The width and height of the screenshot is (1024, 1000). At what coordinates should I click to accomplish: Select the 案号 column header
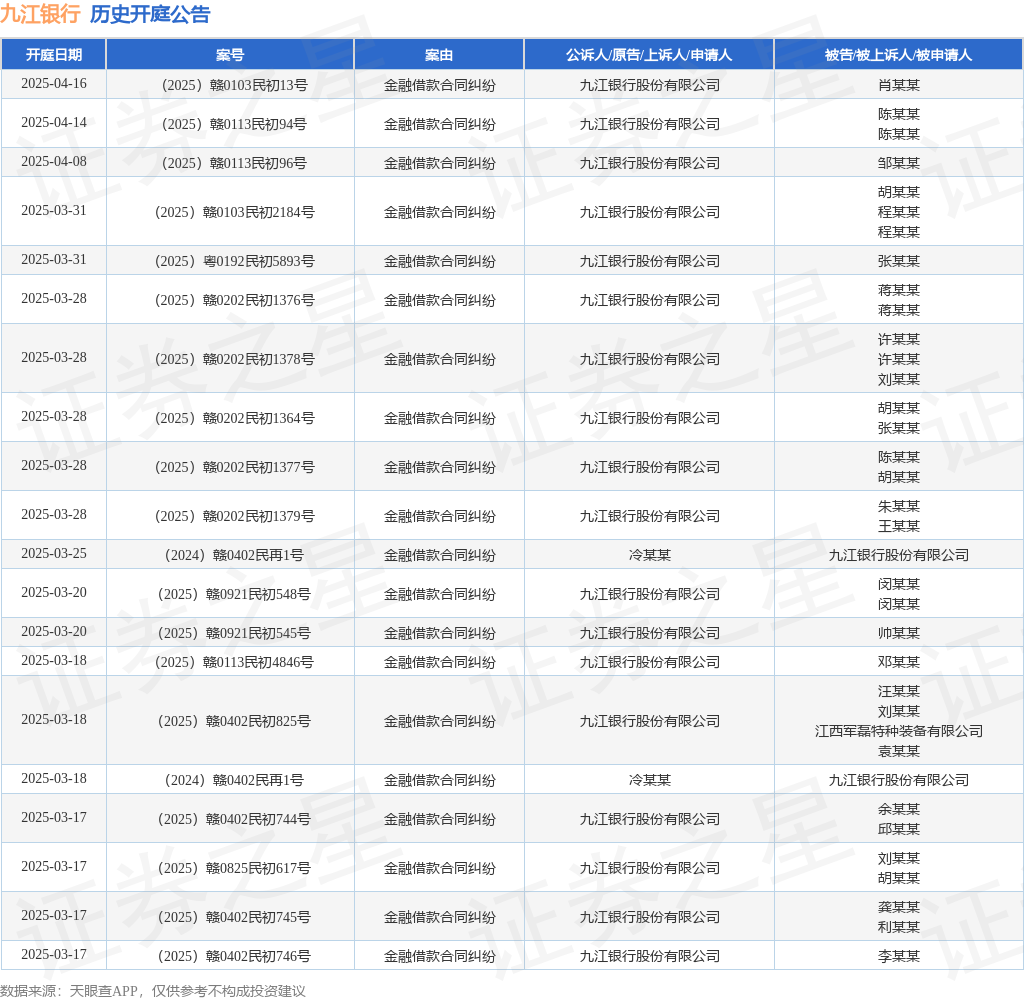click(230, 55)
